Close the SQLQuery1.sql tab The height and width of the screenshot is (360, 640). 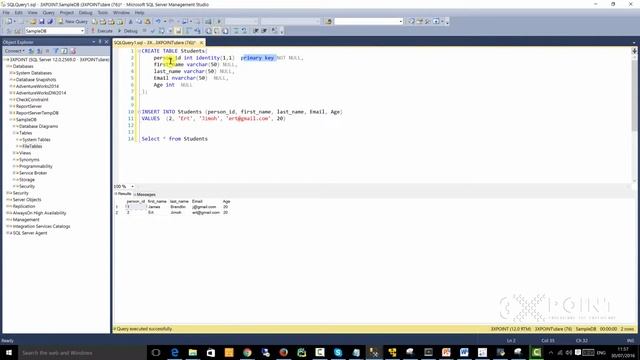tap(202, 42)
